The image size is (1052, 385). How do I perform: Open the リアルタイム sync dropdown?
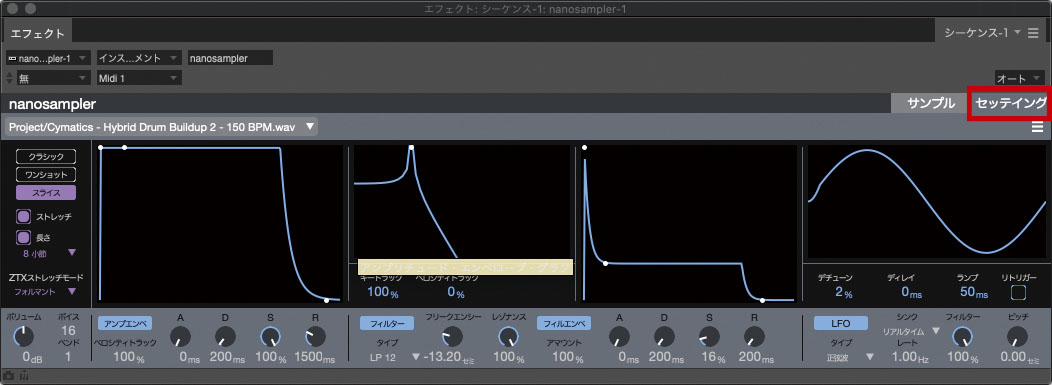911,331
